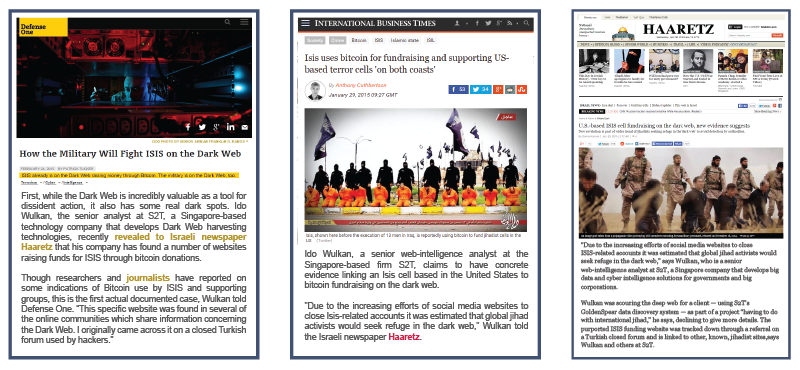The width and height of the screenshot is (800, 370).
Task: Click the orange Search button on Haaretz
Action: coord(777,36)
